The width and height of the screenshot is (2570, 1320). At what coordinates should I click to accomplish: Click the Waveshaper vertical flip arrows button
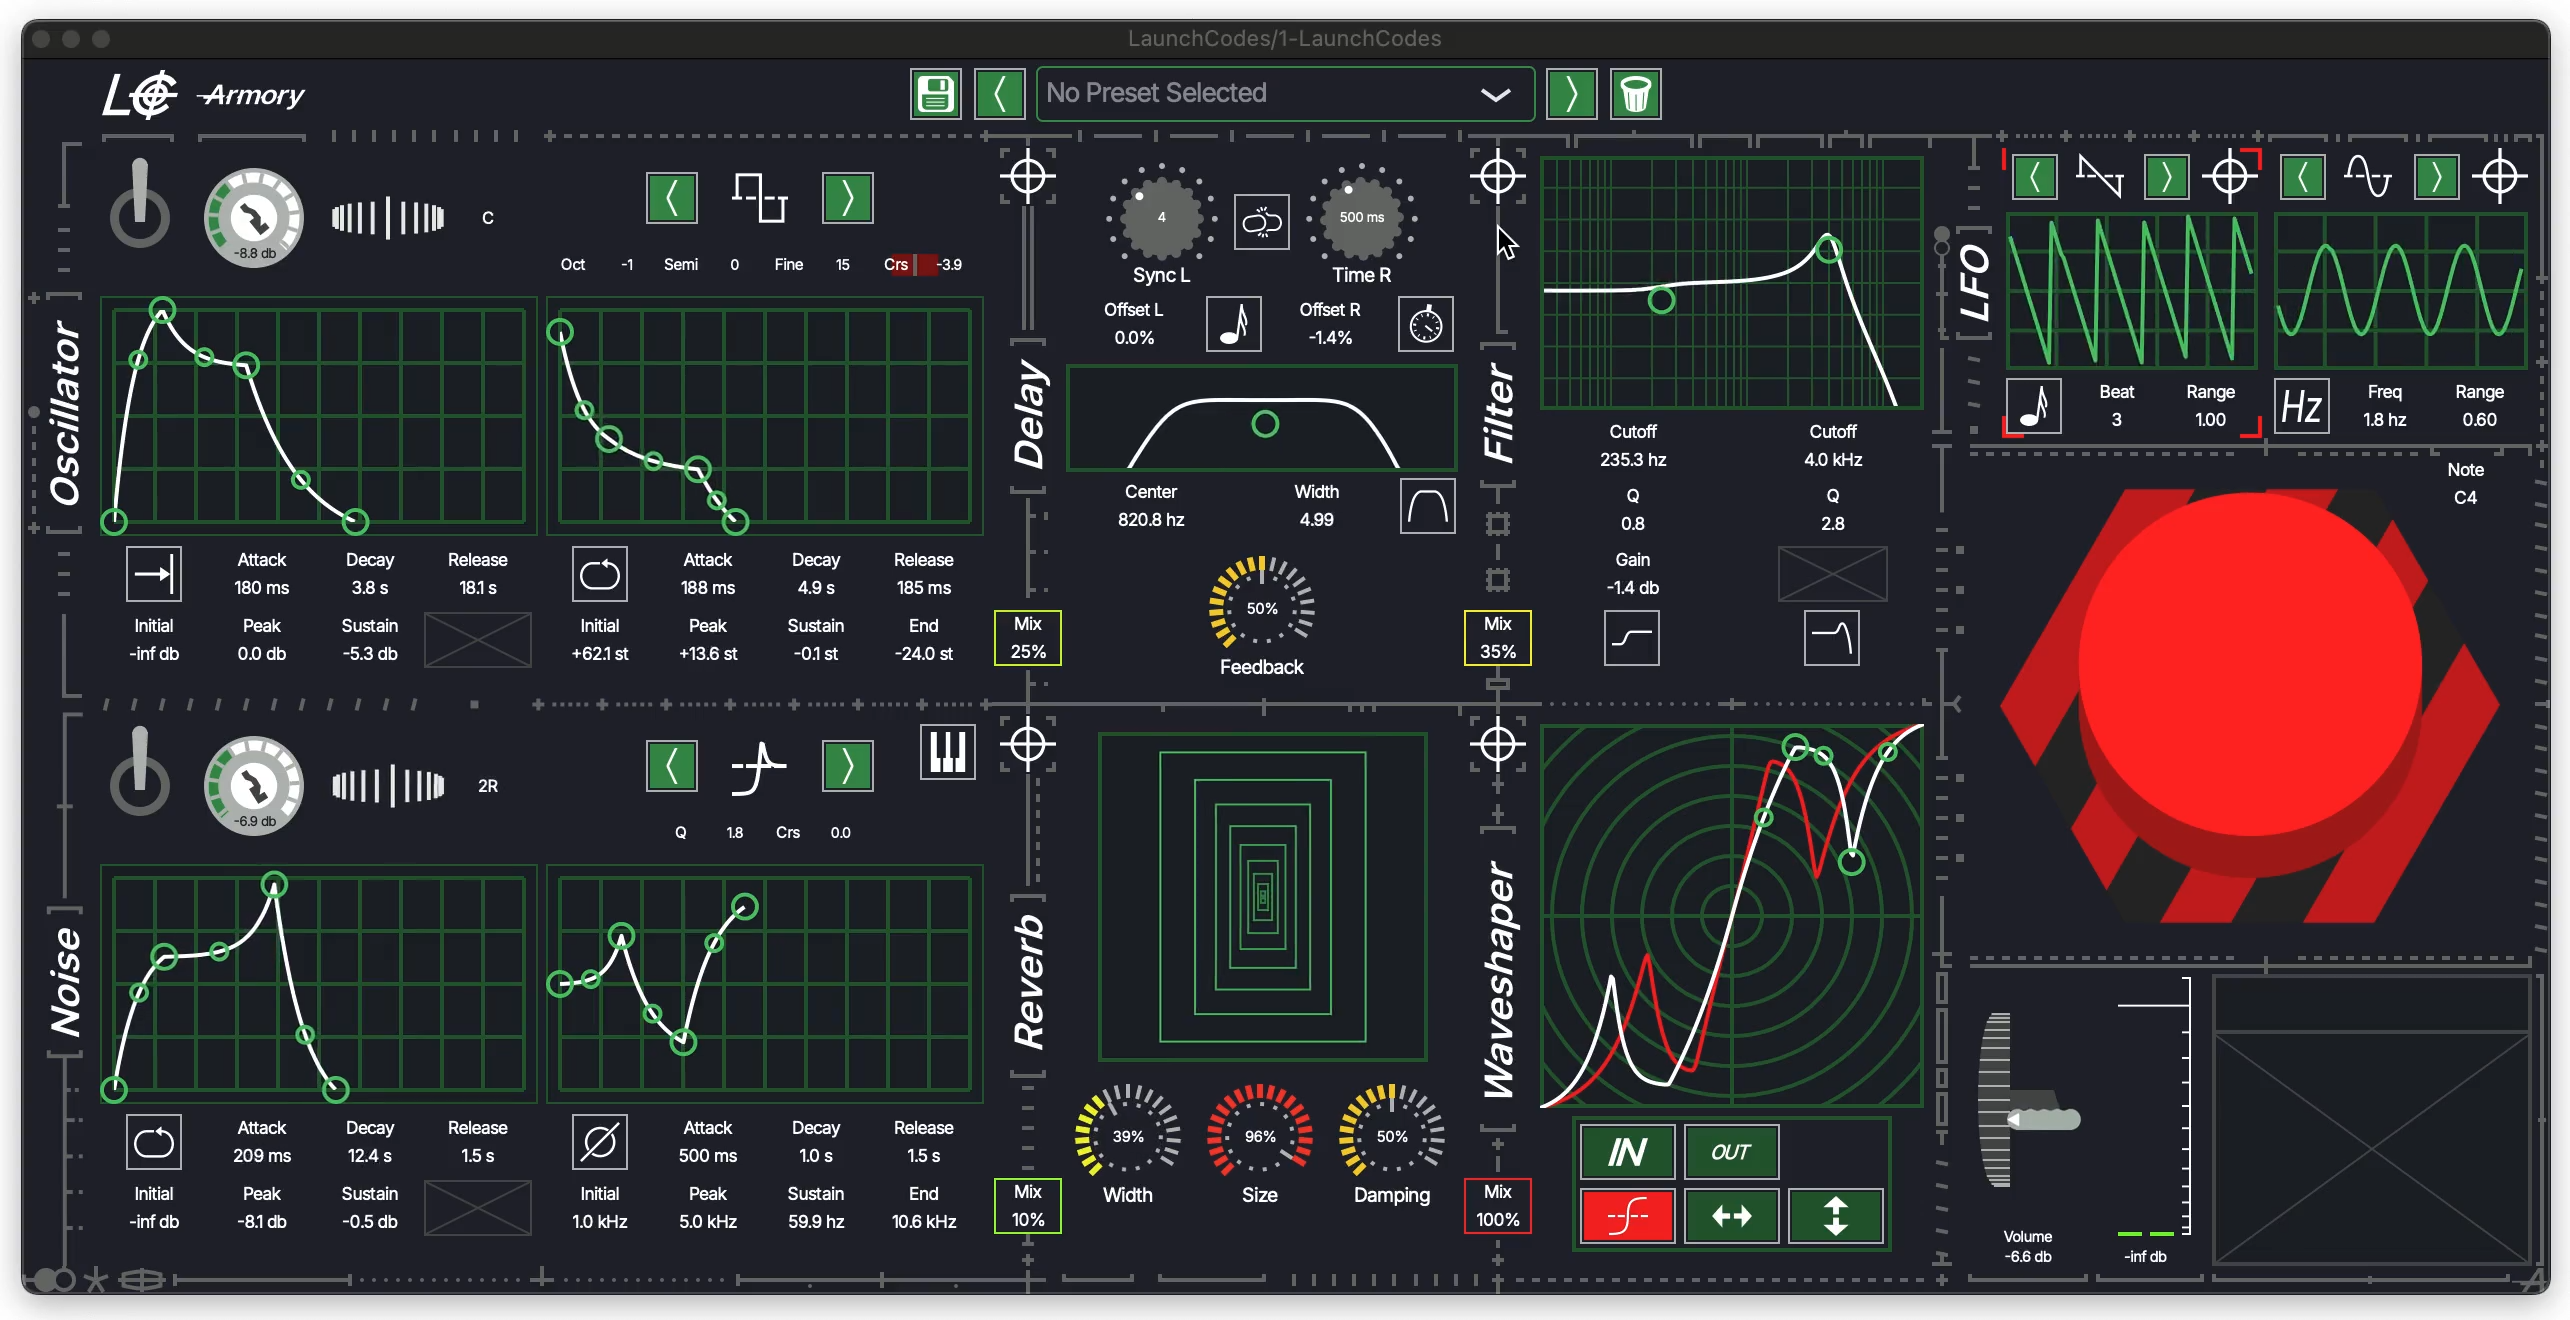click(x=1835, y=1216)
